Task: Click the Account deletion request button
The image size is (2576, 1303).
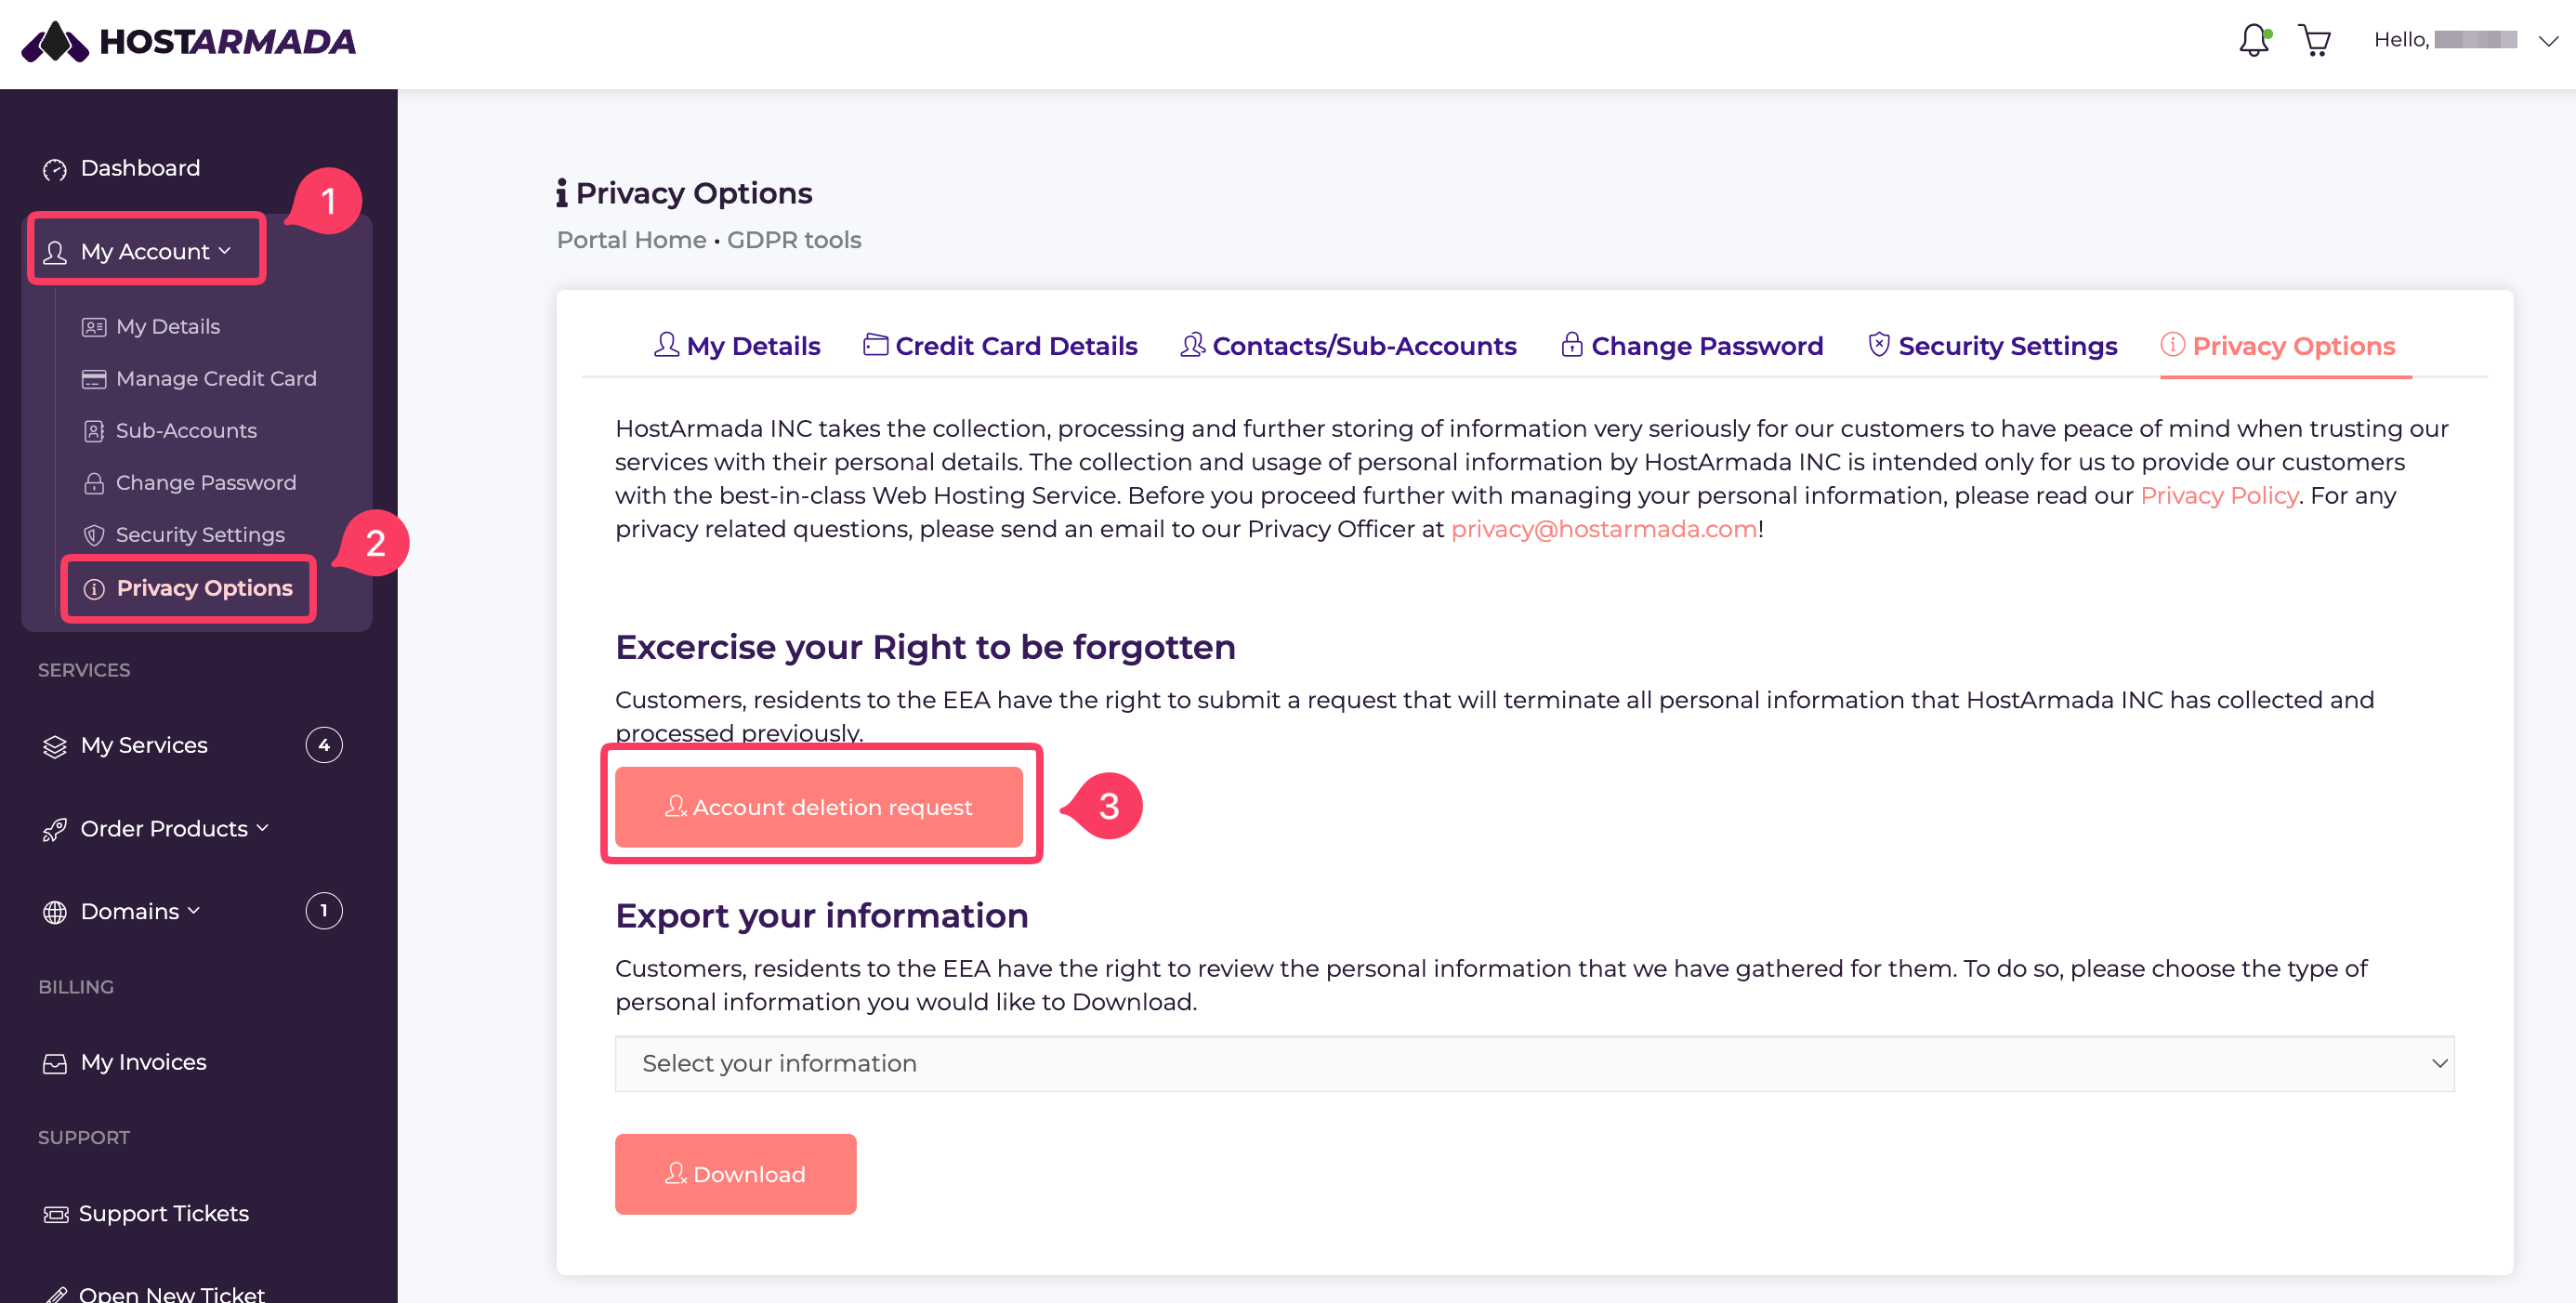Action: (x=818, y=807)
